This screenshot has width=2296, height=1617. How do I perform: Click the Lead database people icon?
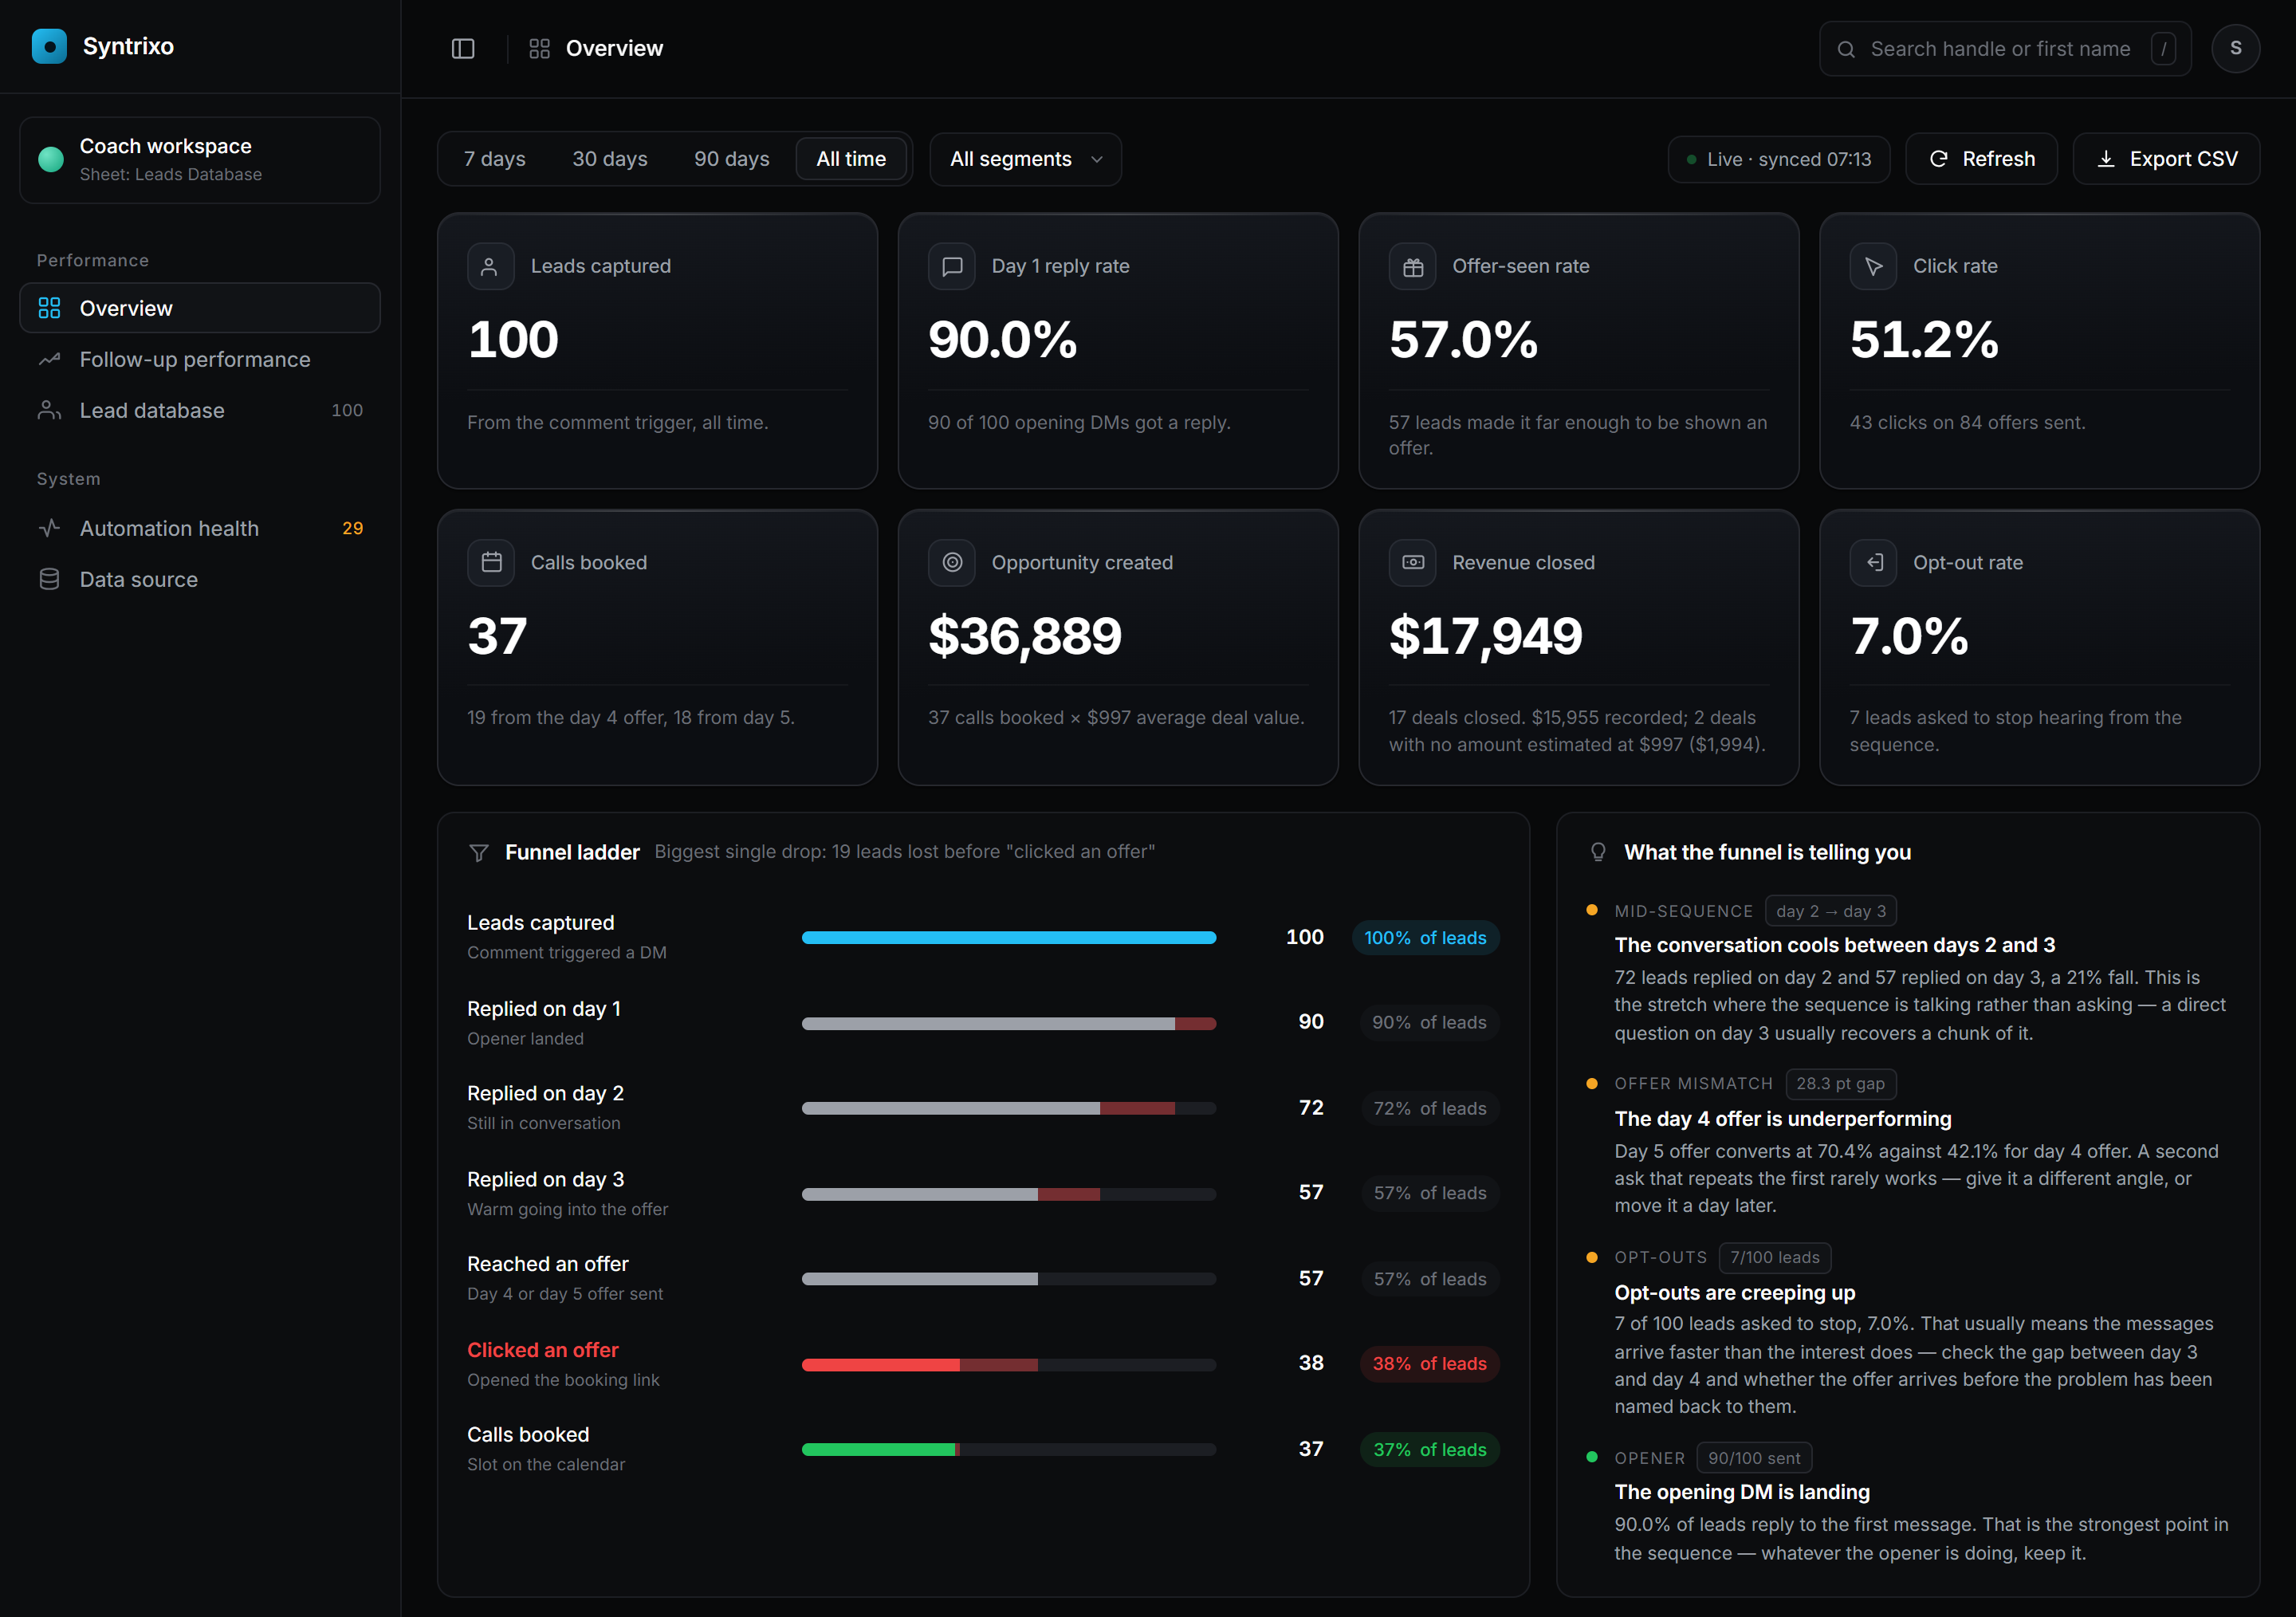[49, 410]
